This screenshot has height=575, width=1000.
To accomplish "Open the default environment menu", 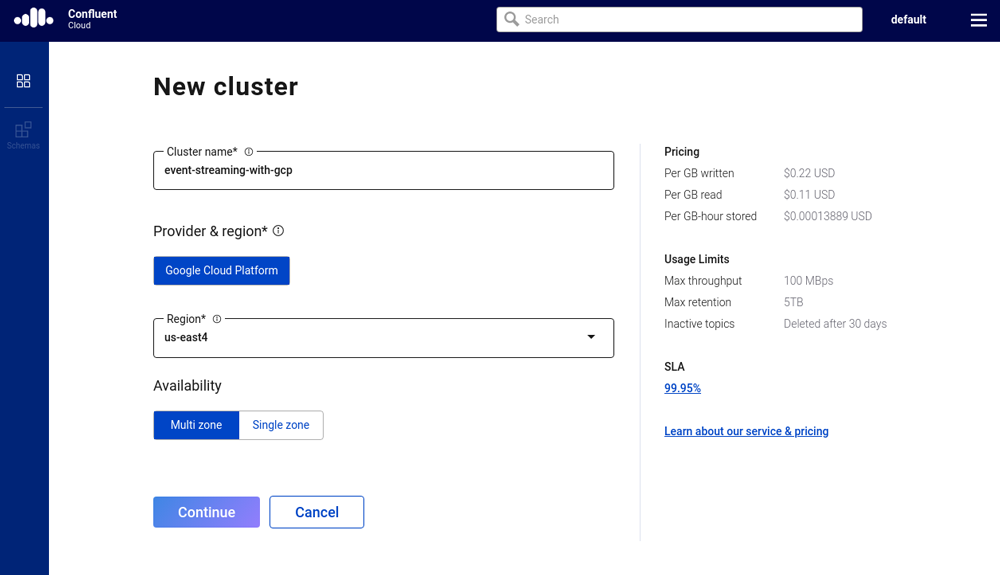I will pyautogui.click(x=908, y=20).
